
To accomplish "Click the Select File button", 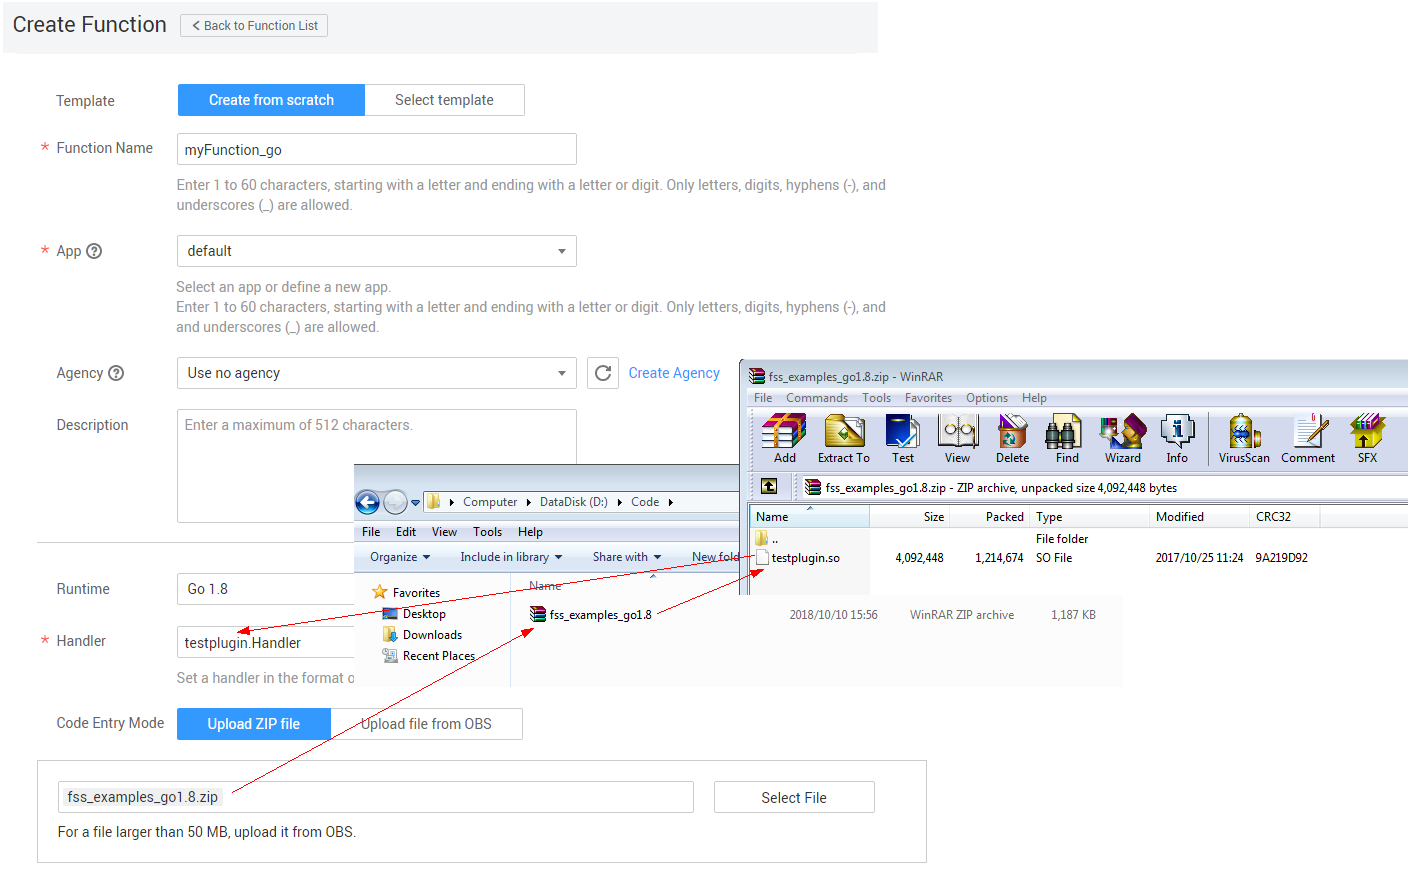I will coord(794,797).
